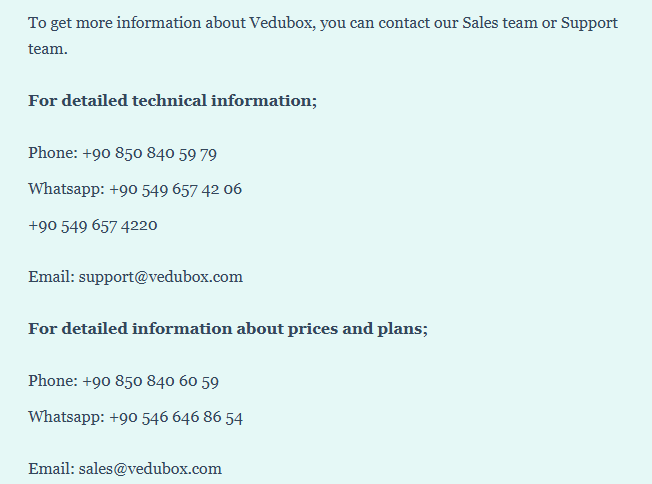Click the word 'Vedubox' in the intro sentence
The width and height of the screenshot is (652, 484).
(x=282, y=23)
